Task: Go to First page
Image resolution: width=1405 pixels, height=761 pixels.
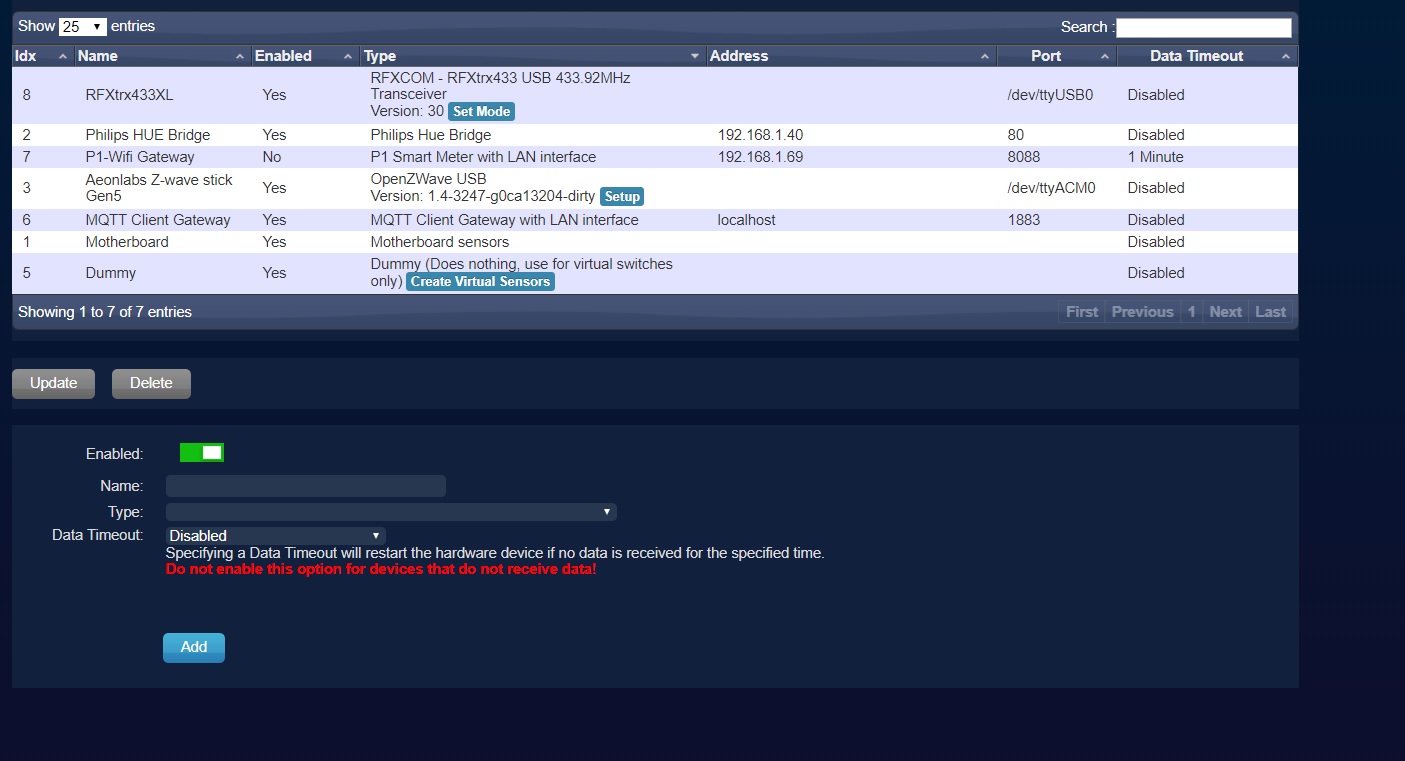Action: pyautogui.click(x=1082, y=312)
